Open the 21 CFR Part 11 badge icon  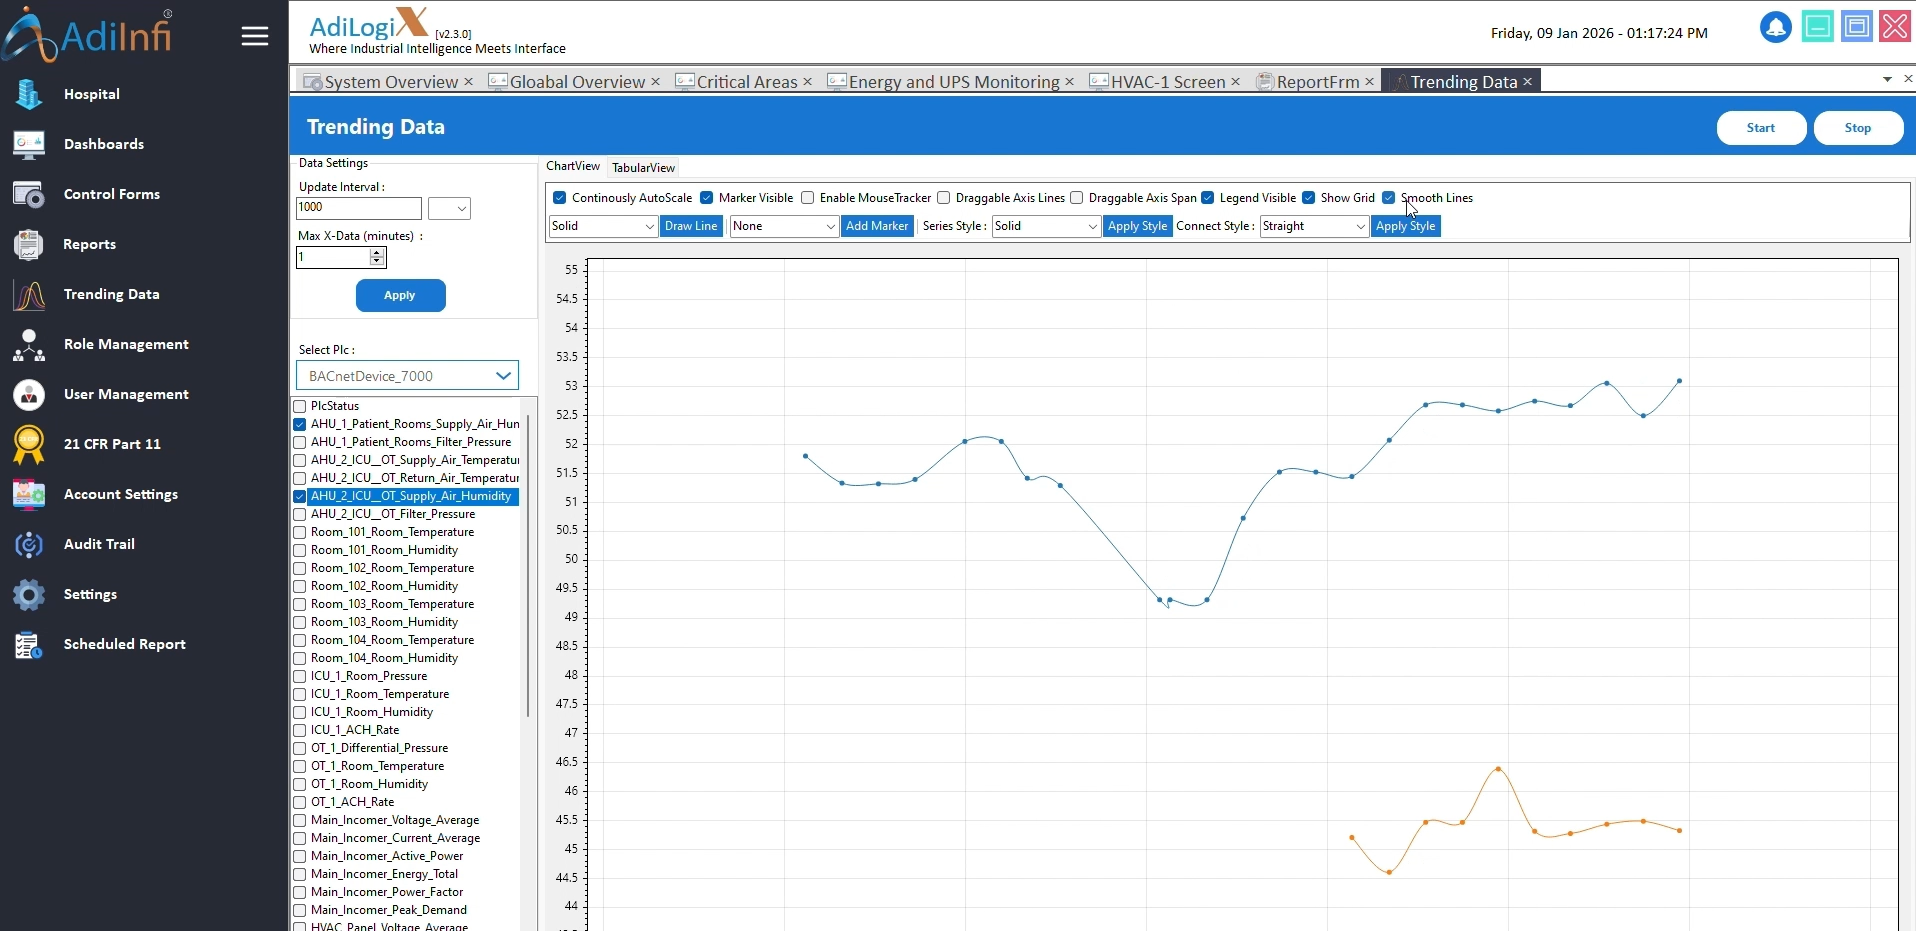coord(29,445)
